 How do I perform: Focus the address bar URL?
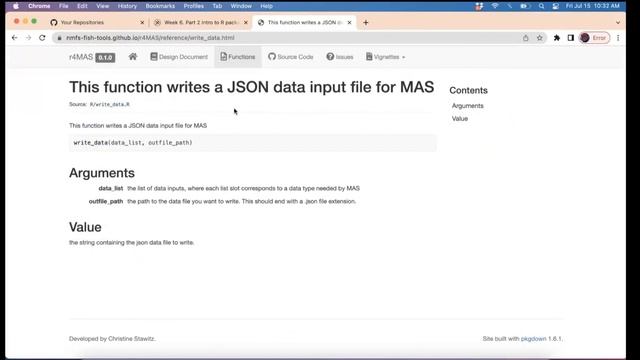150,38
